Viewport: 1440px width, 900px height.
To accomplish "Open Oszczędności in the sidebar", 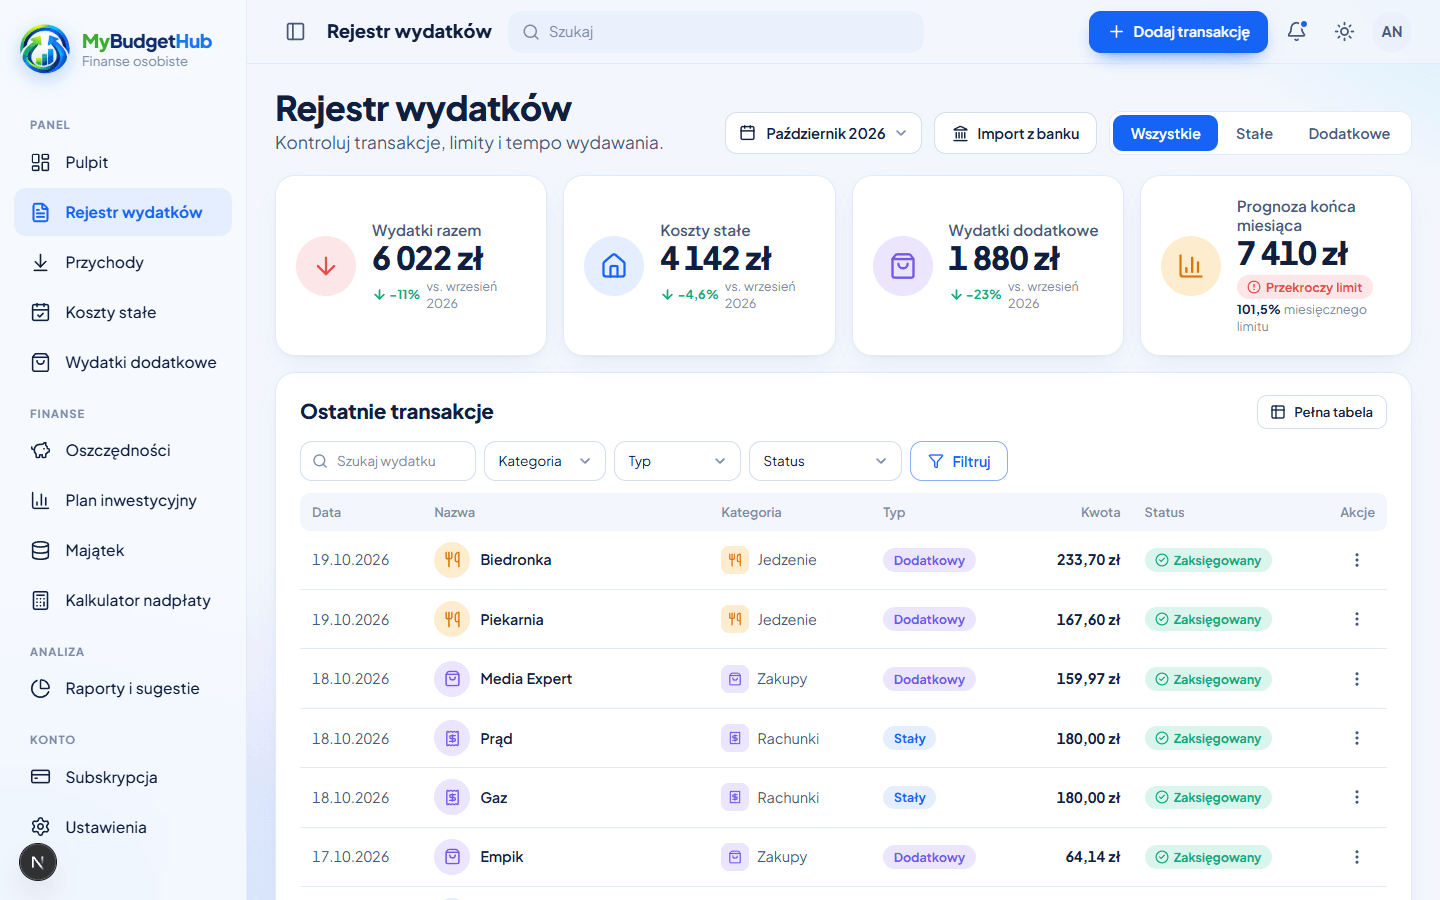I will click(x=123, y=450).
